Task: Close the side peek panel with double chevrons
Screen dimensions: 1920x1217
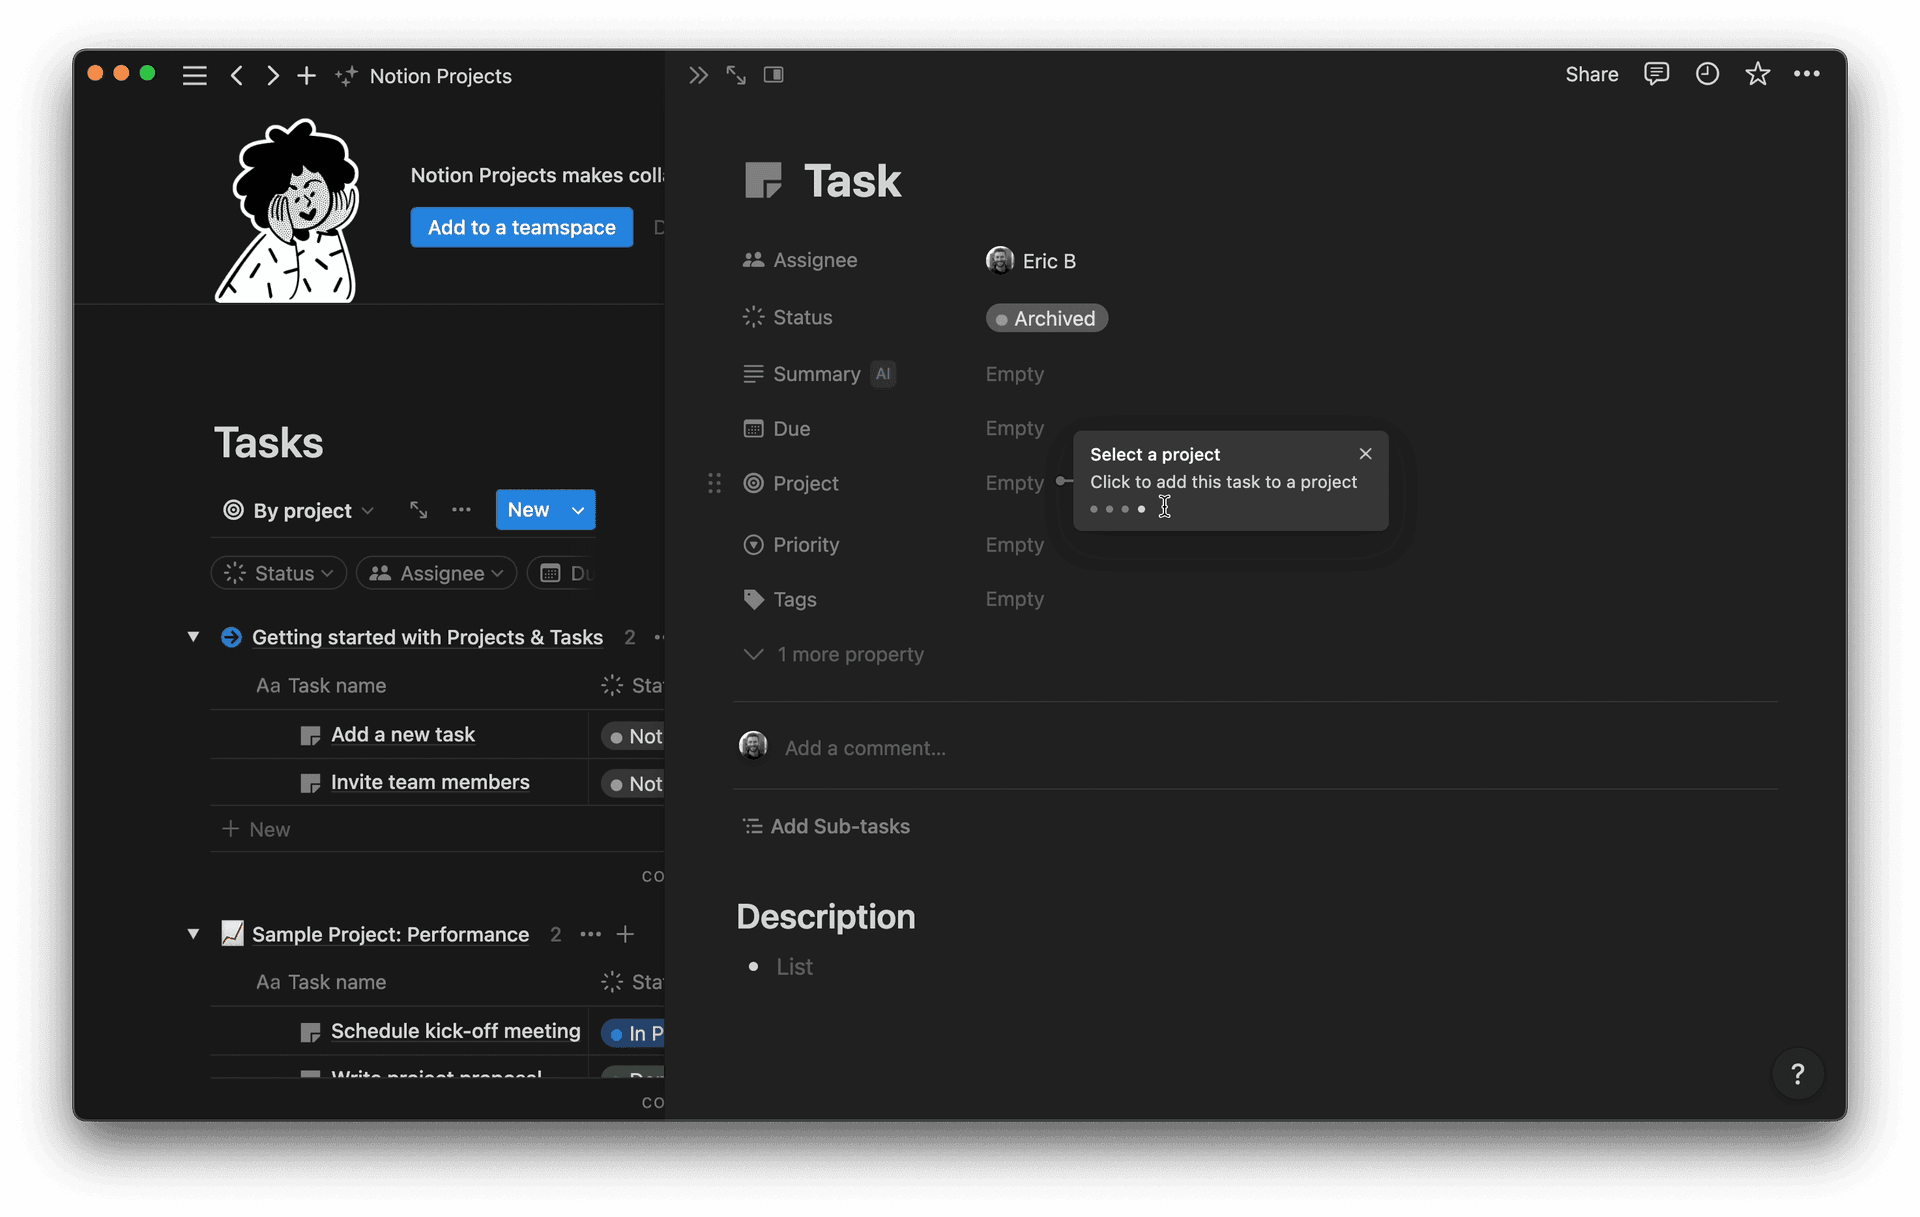Action: click(698, 75)
